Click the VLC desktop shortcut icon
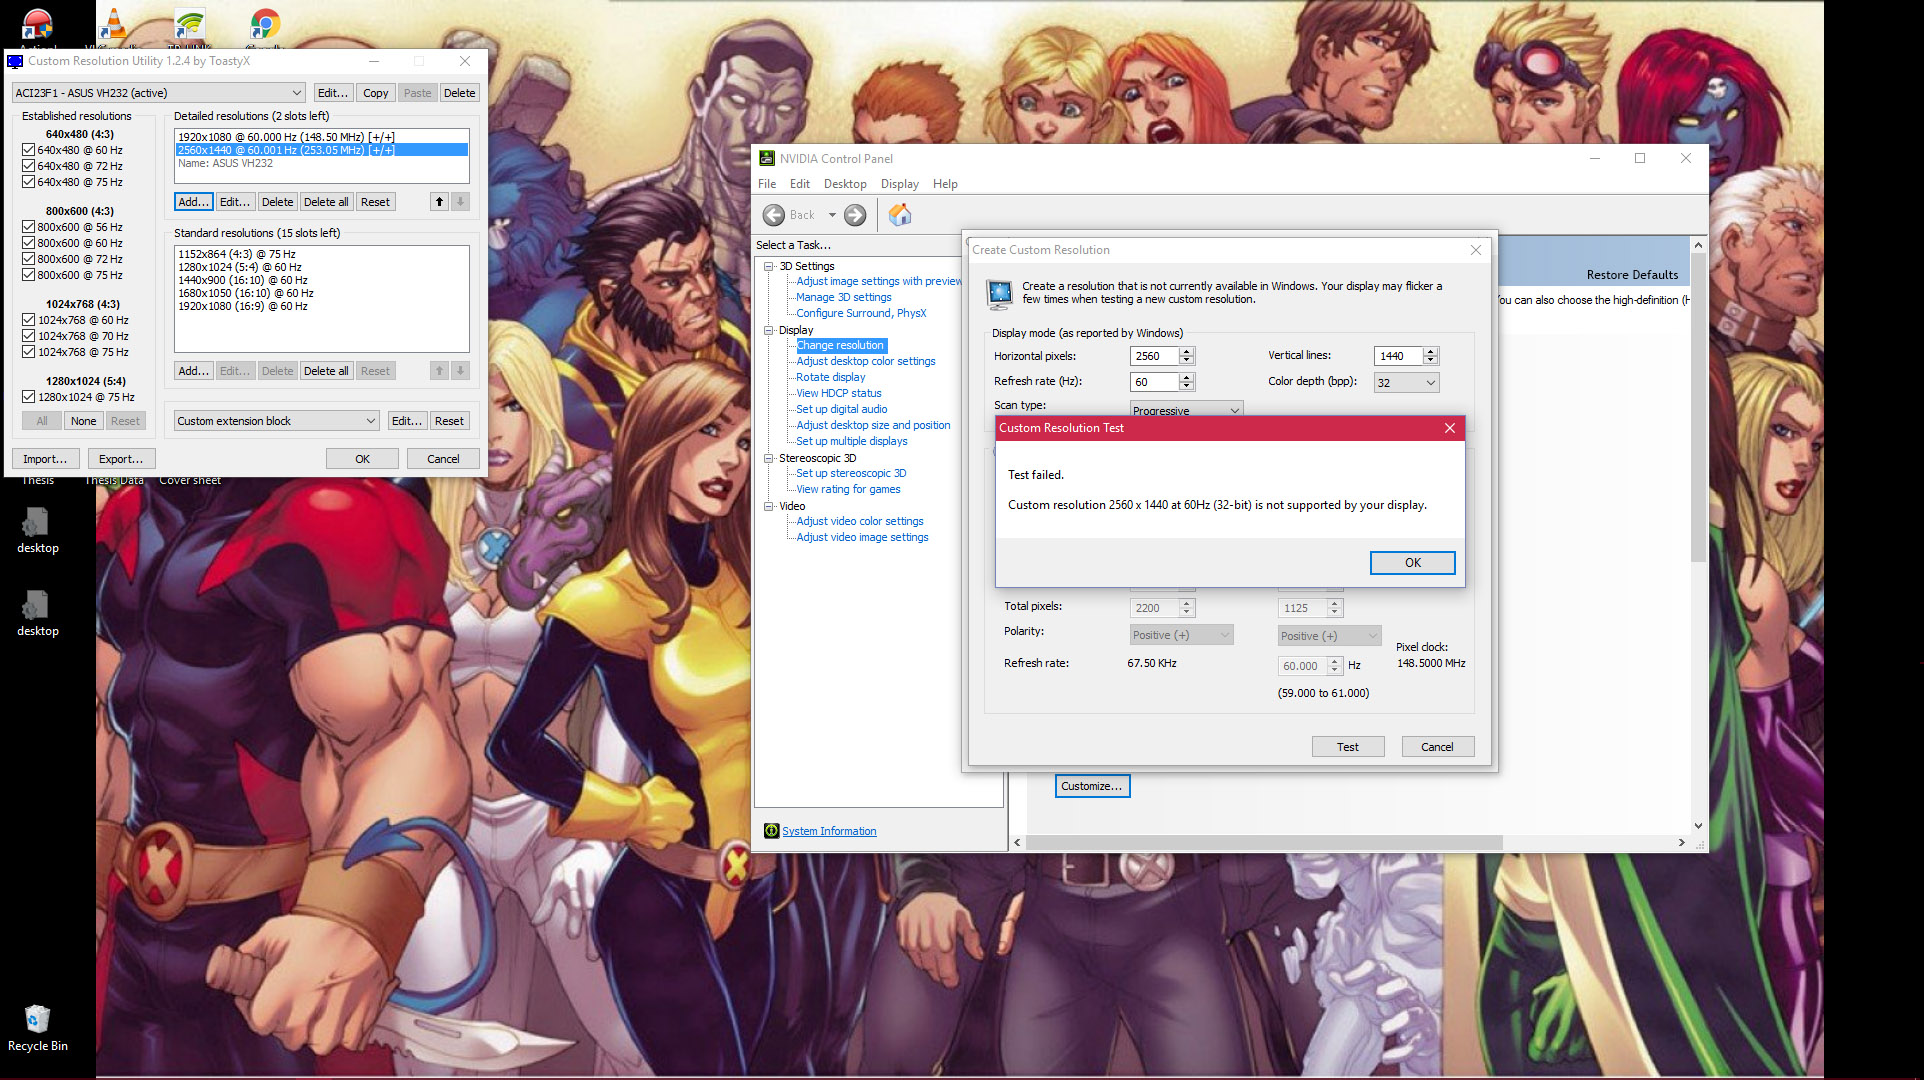This screenshot has width=1924, height=1080. coord(112,24)
